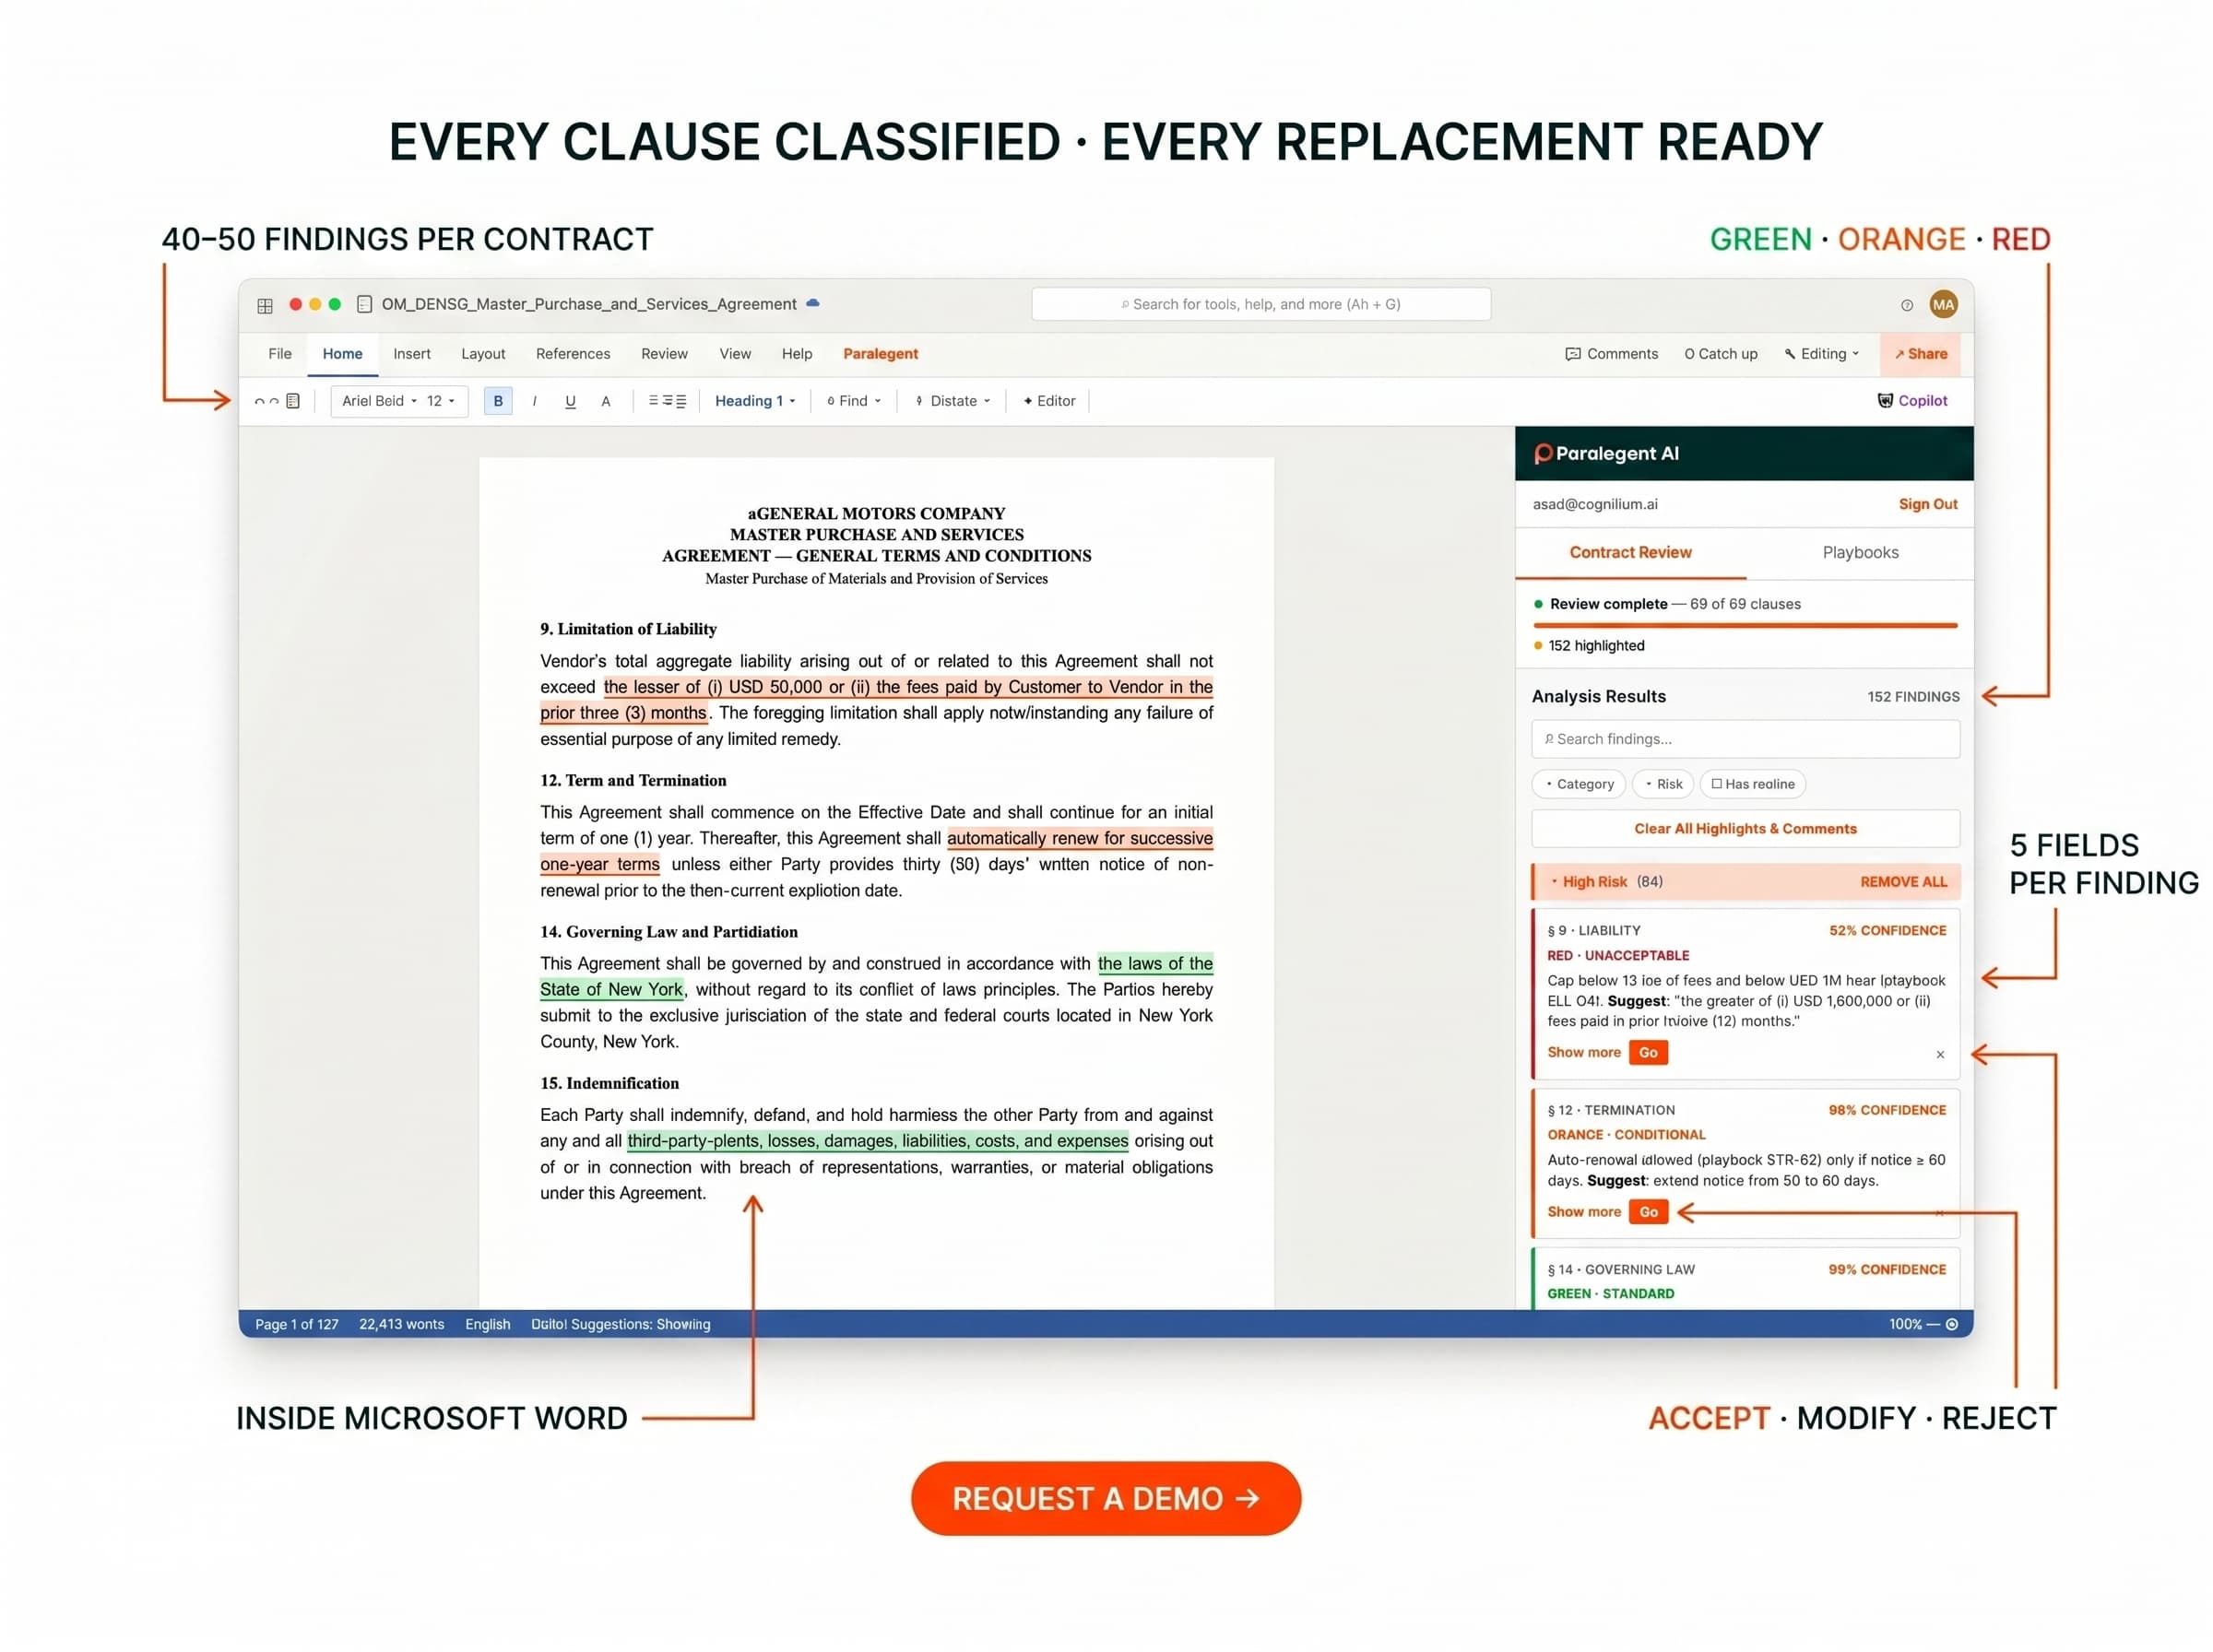Image resolution: width=2213 pixels, height=1652 pixels.
Task: Click the English language status bar entry
Action: [x=487, y=1324]
